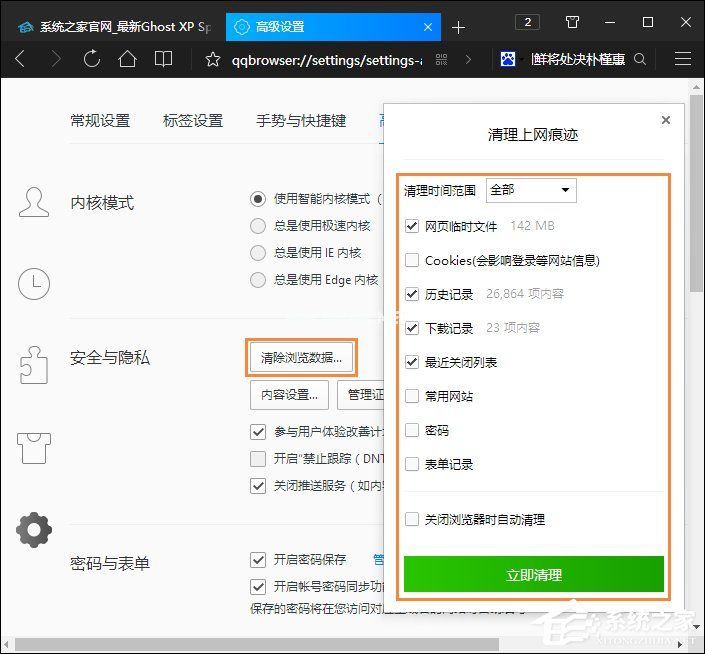Open the settings gear sidebar icon
This screenshot has width=705, height=654.
34,530
